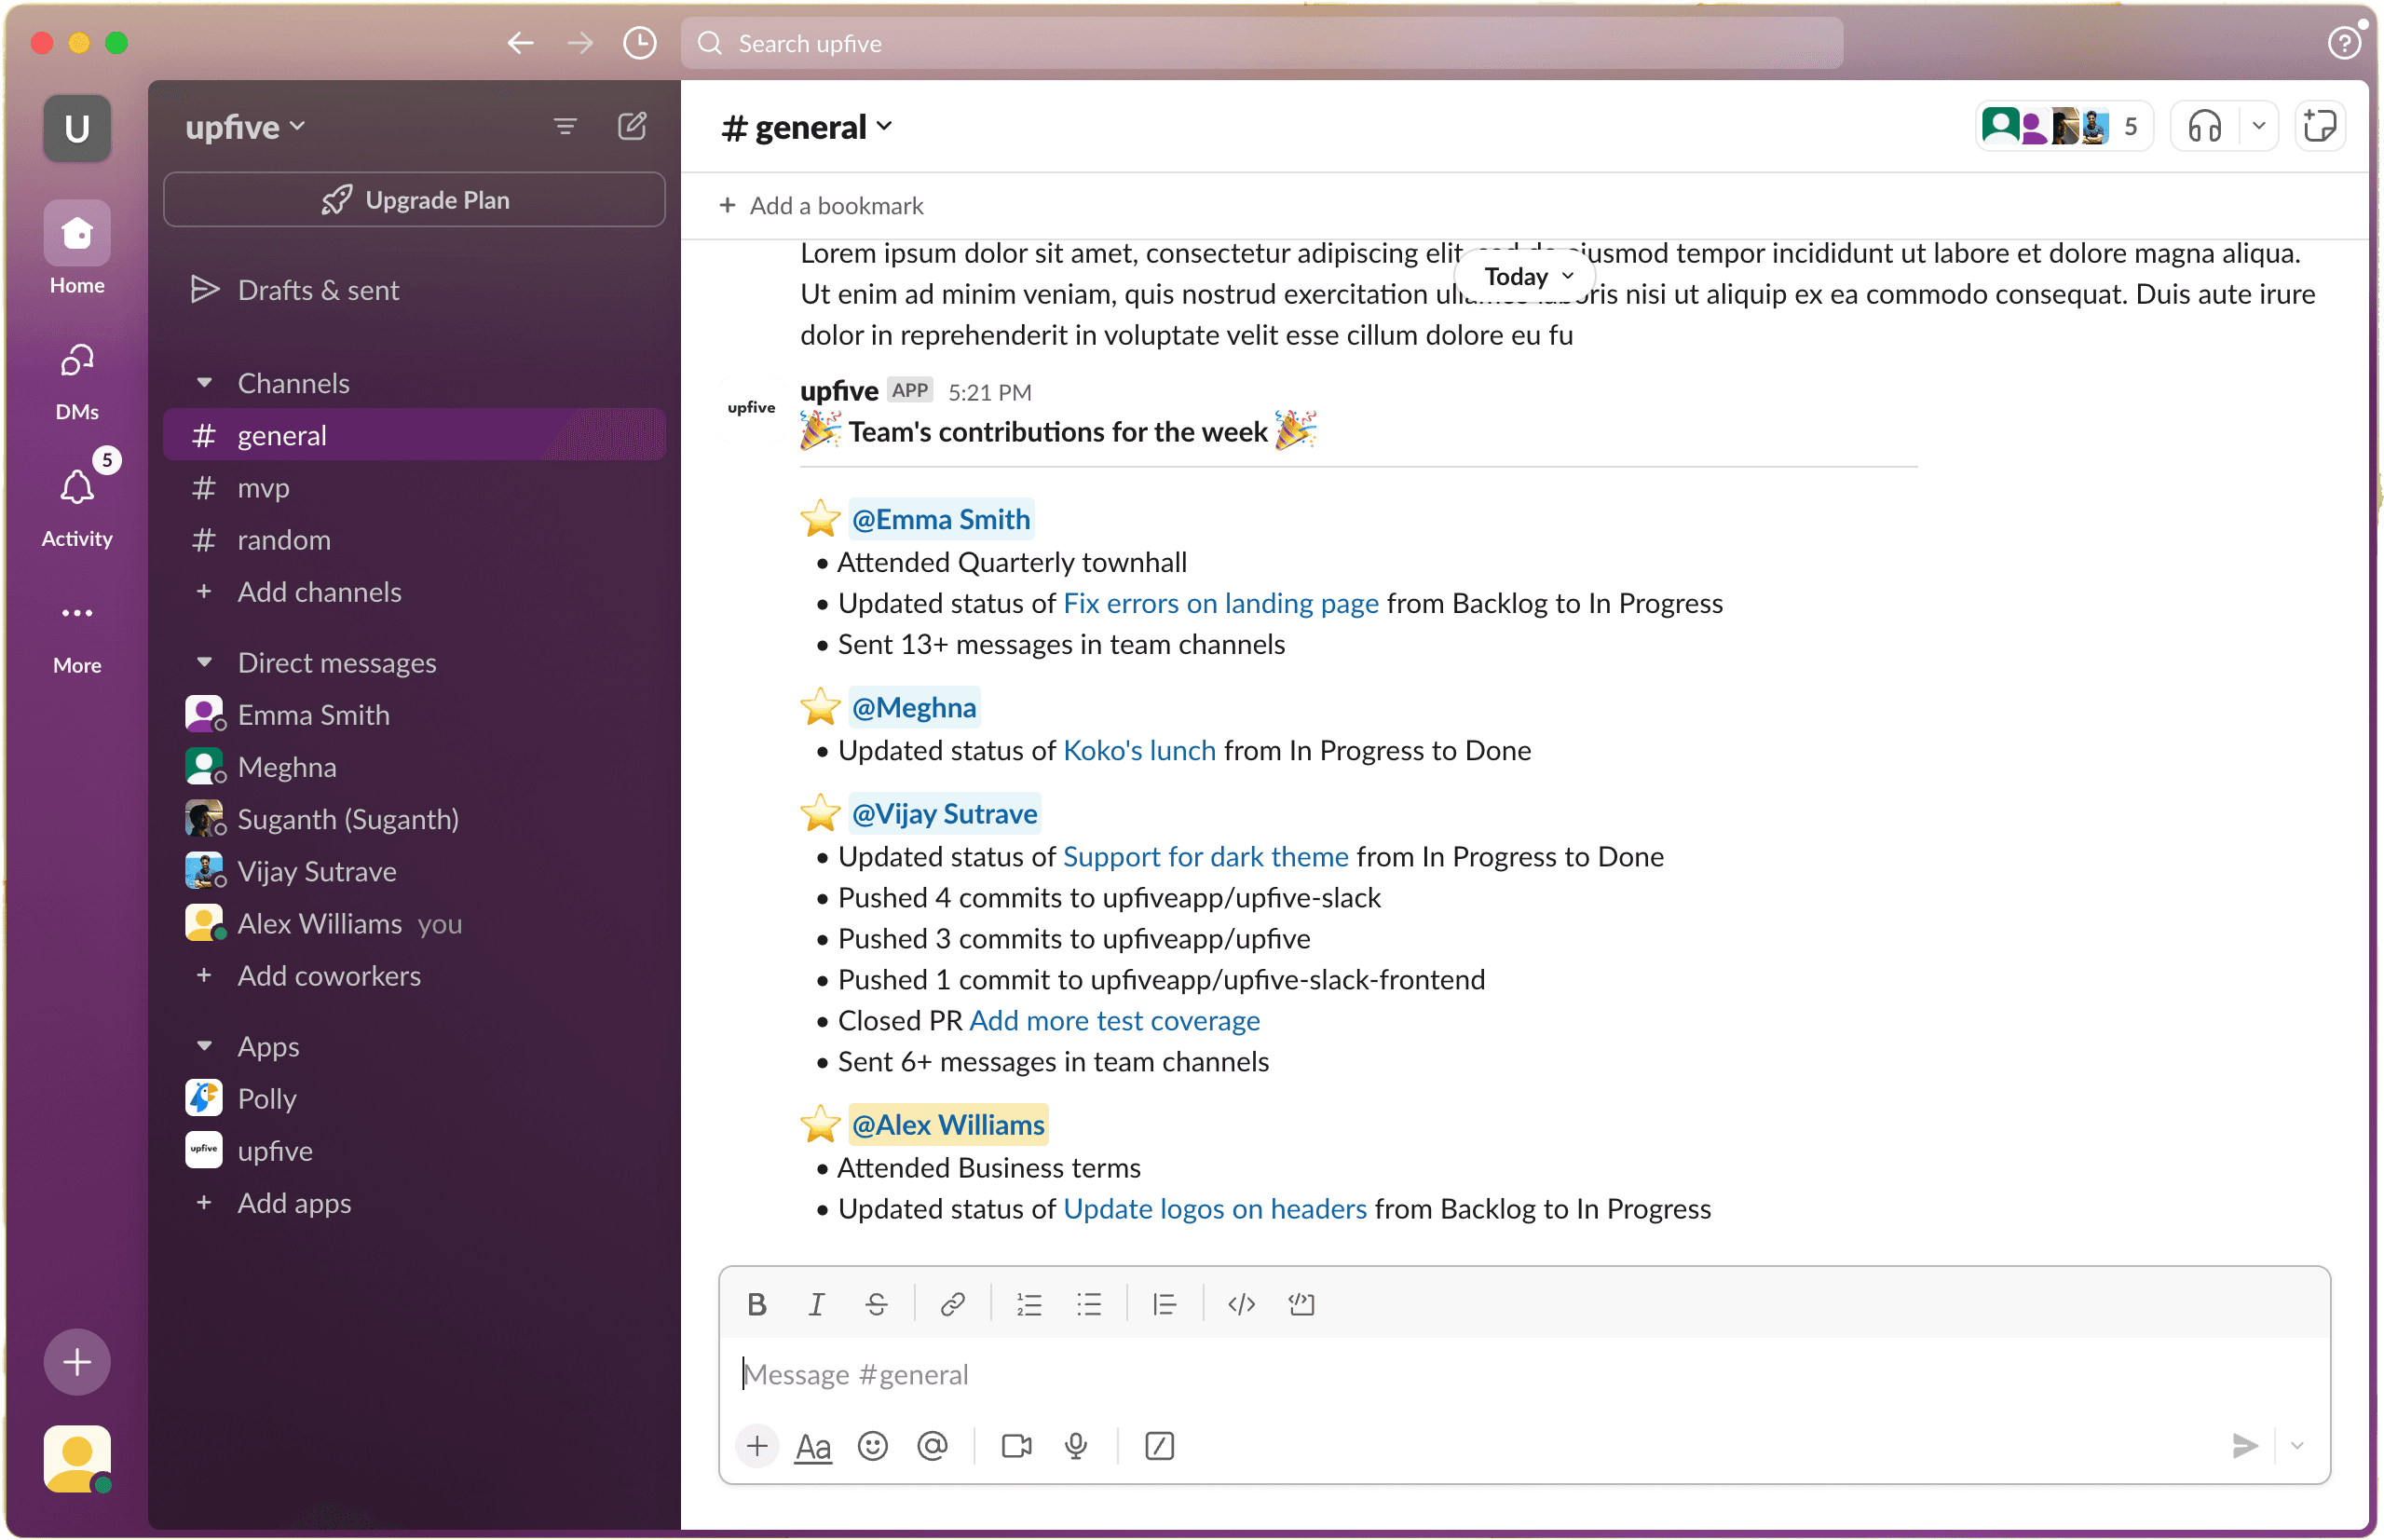Open the Koko's lunch link
This screenshot has width=2384, height=1540.
1139,751
